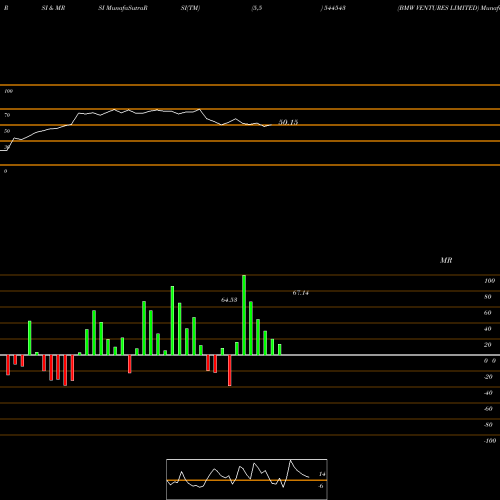Open the small boxed line chart thumbnail

tap(247, 479)
